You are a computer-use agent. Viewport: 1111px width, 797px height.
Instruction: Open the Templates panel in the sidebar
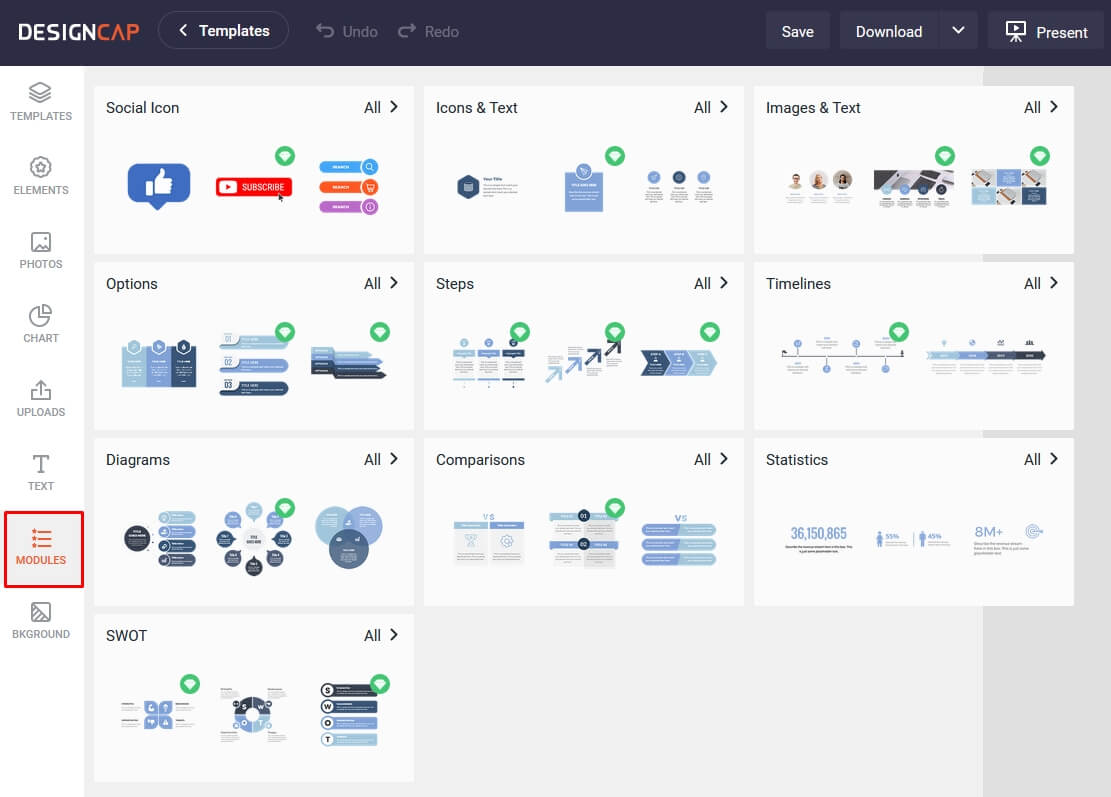(x=40, y=103)
